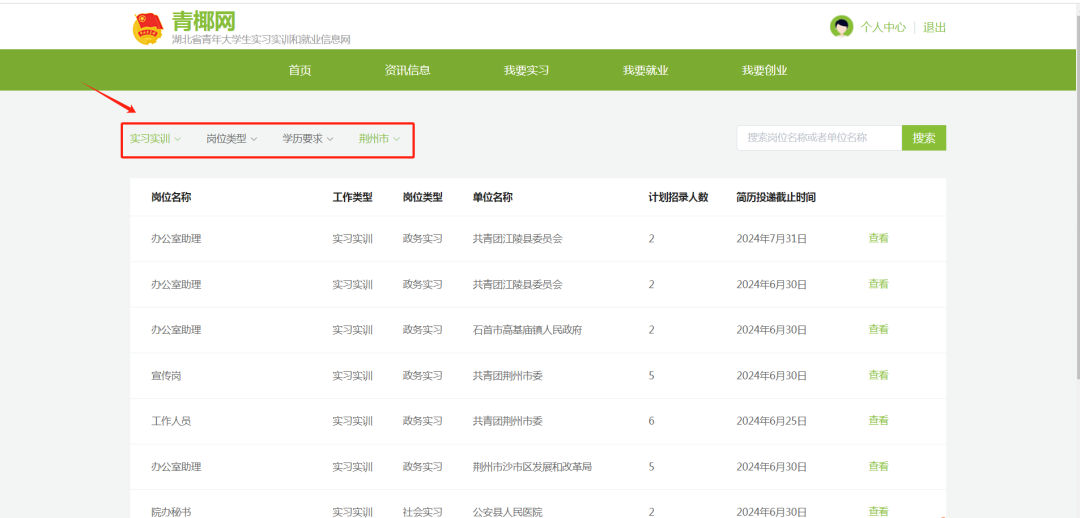Open 资讯信息 navigation item
This screenshot has height=518, width=1080.
[x=408, y=70]
